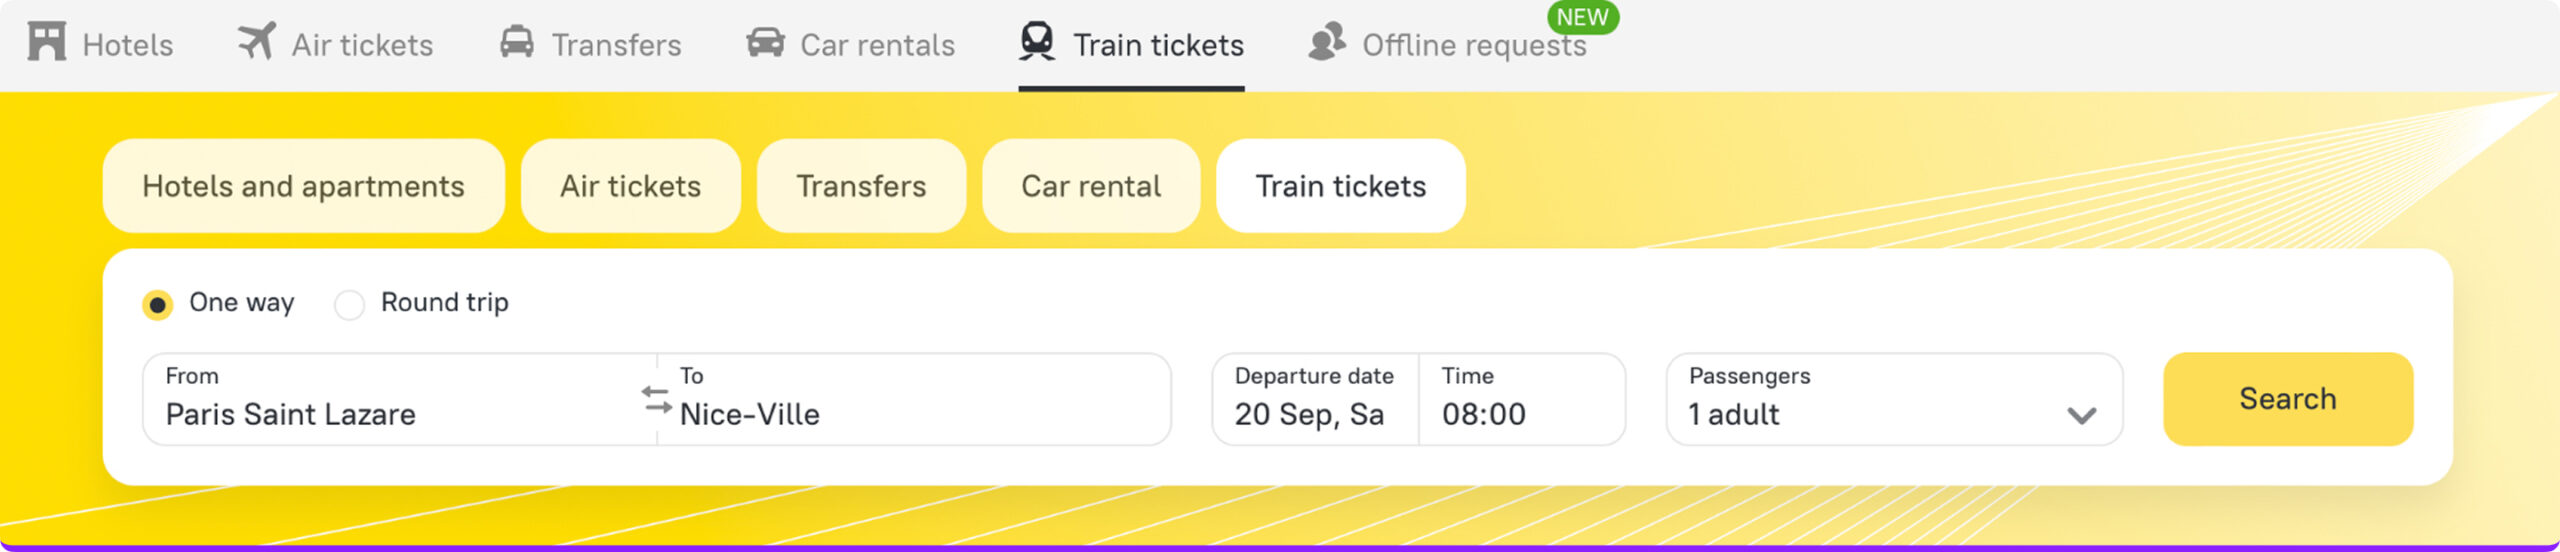Click the car icon for Car rentals
This screenshot has height=552, width=2560.
(x=765, y=43)
